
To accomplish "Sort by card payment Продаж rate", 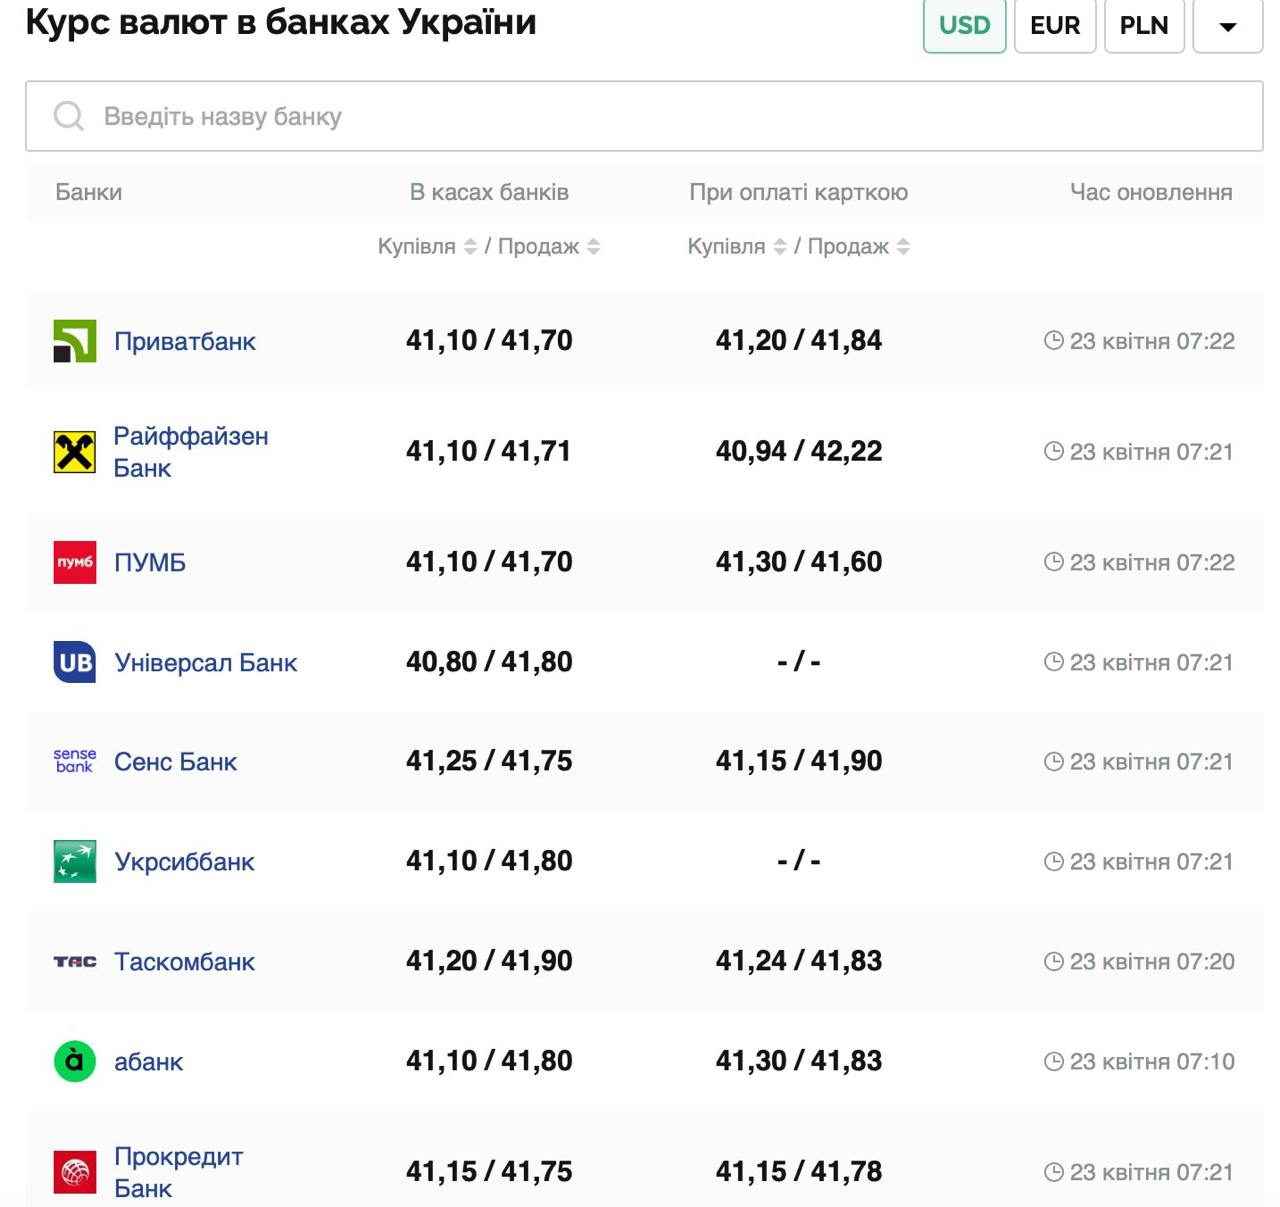I will [903, 247].
